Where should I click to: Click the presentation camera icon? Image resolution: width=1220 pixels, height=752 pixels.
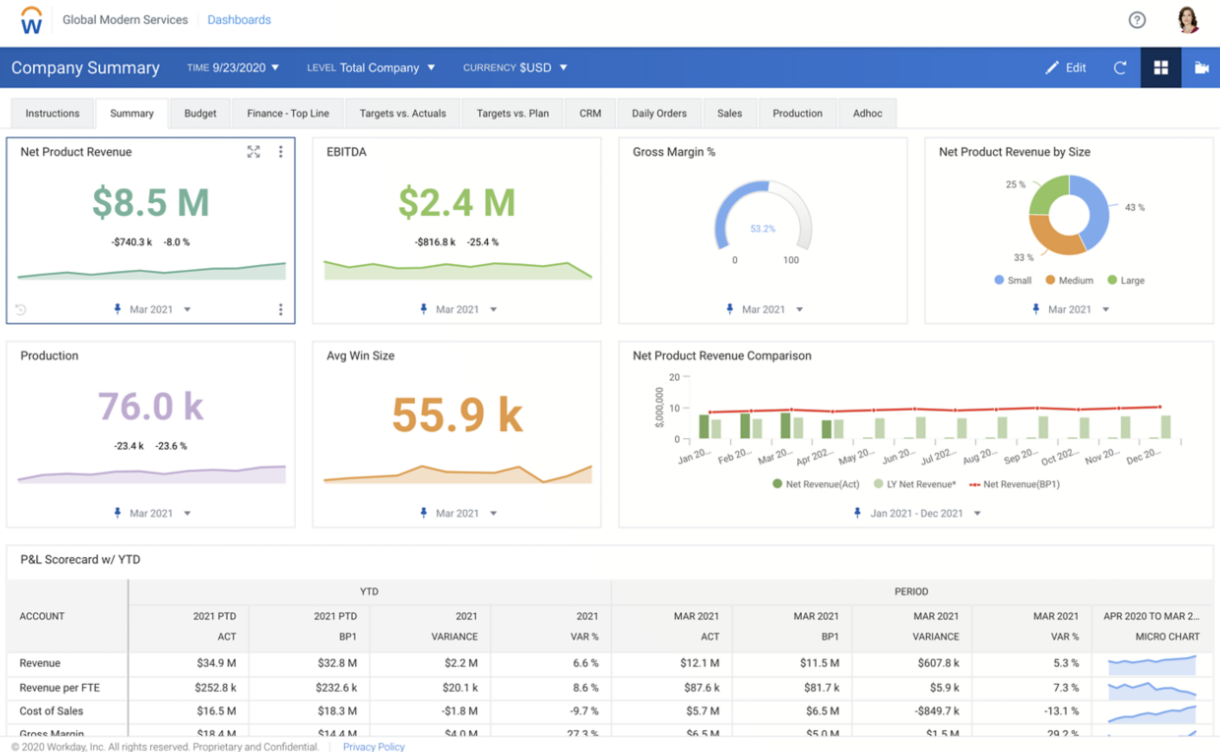(x=1201, y=68)
